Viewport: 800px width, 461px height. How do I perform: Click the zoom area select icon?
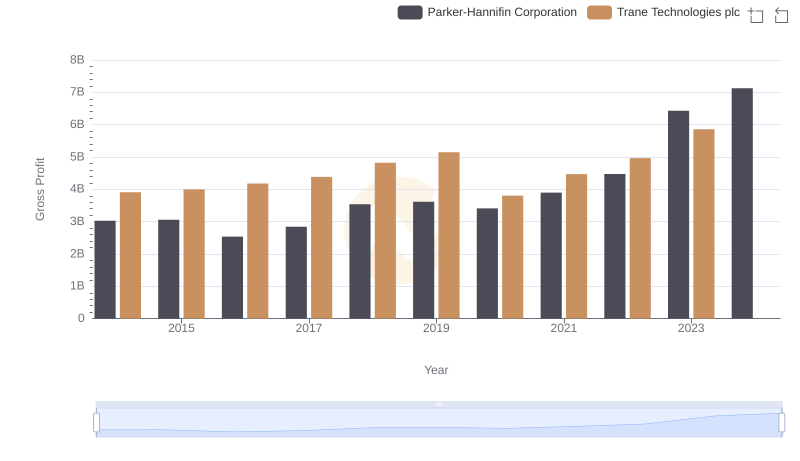[756, 15]
